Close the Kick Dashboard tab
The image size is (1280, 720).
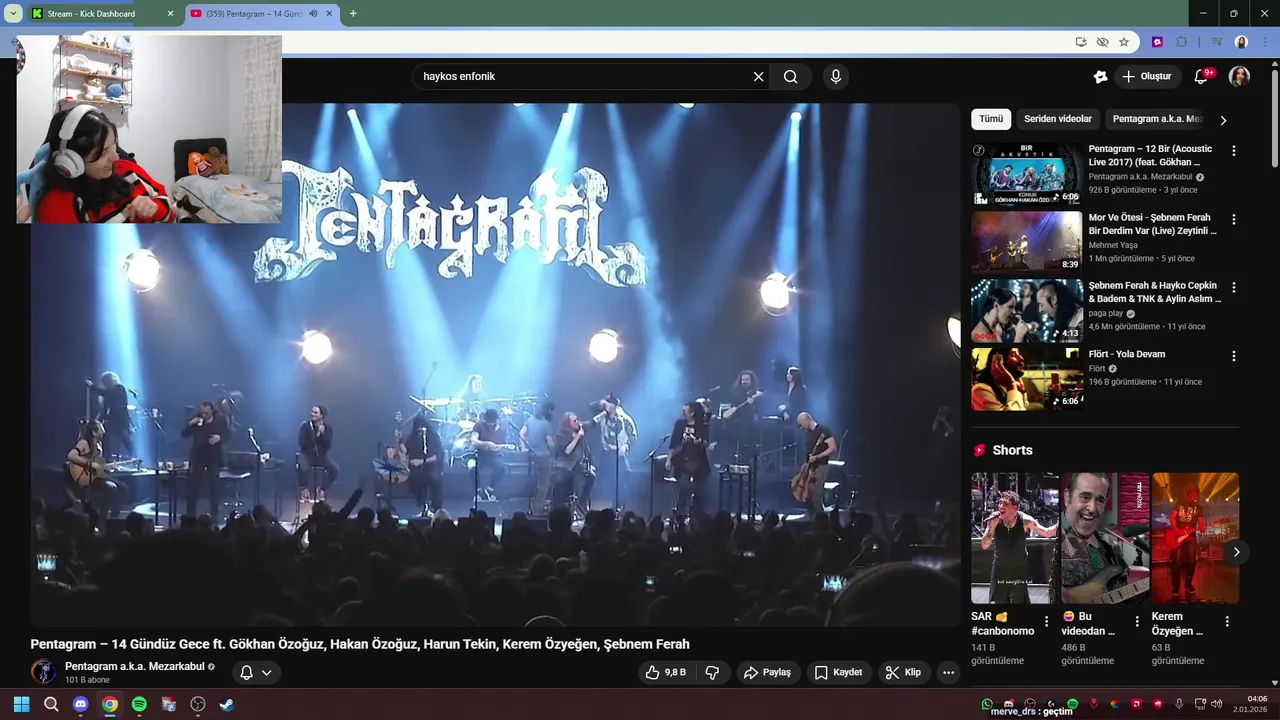click(x=170, y=14)
